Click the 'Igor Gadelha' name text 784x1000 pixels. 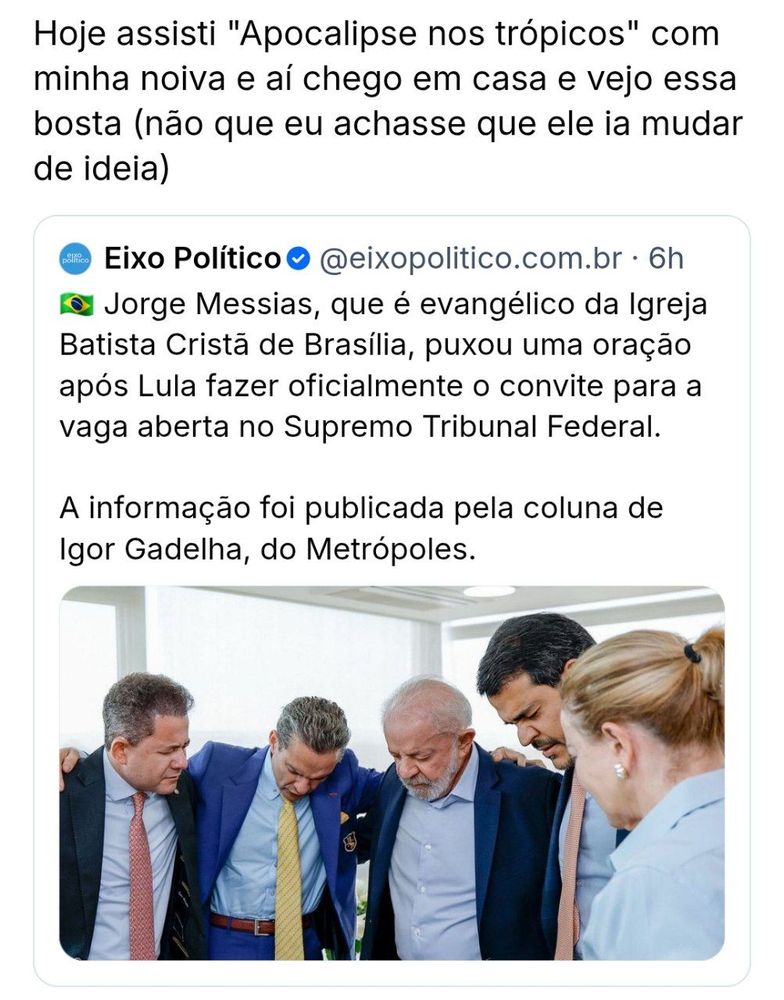(153, 549)
